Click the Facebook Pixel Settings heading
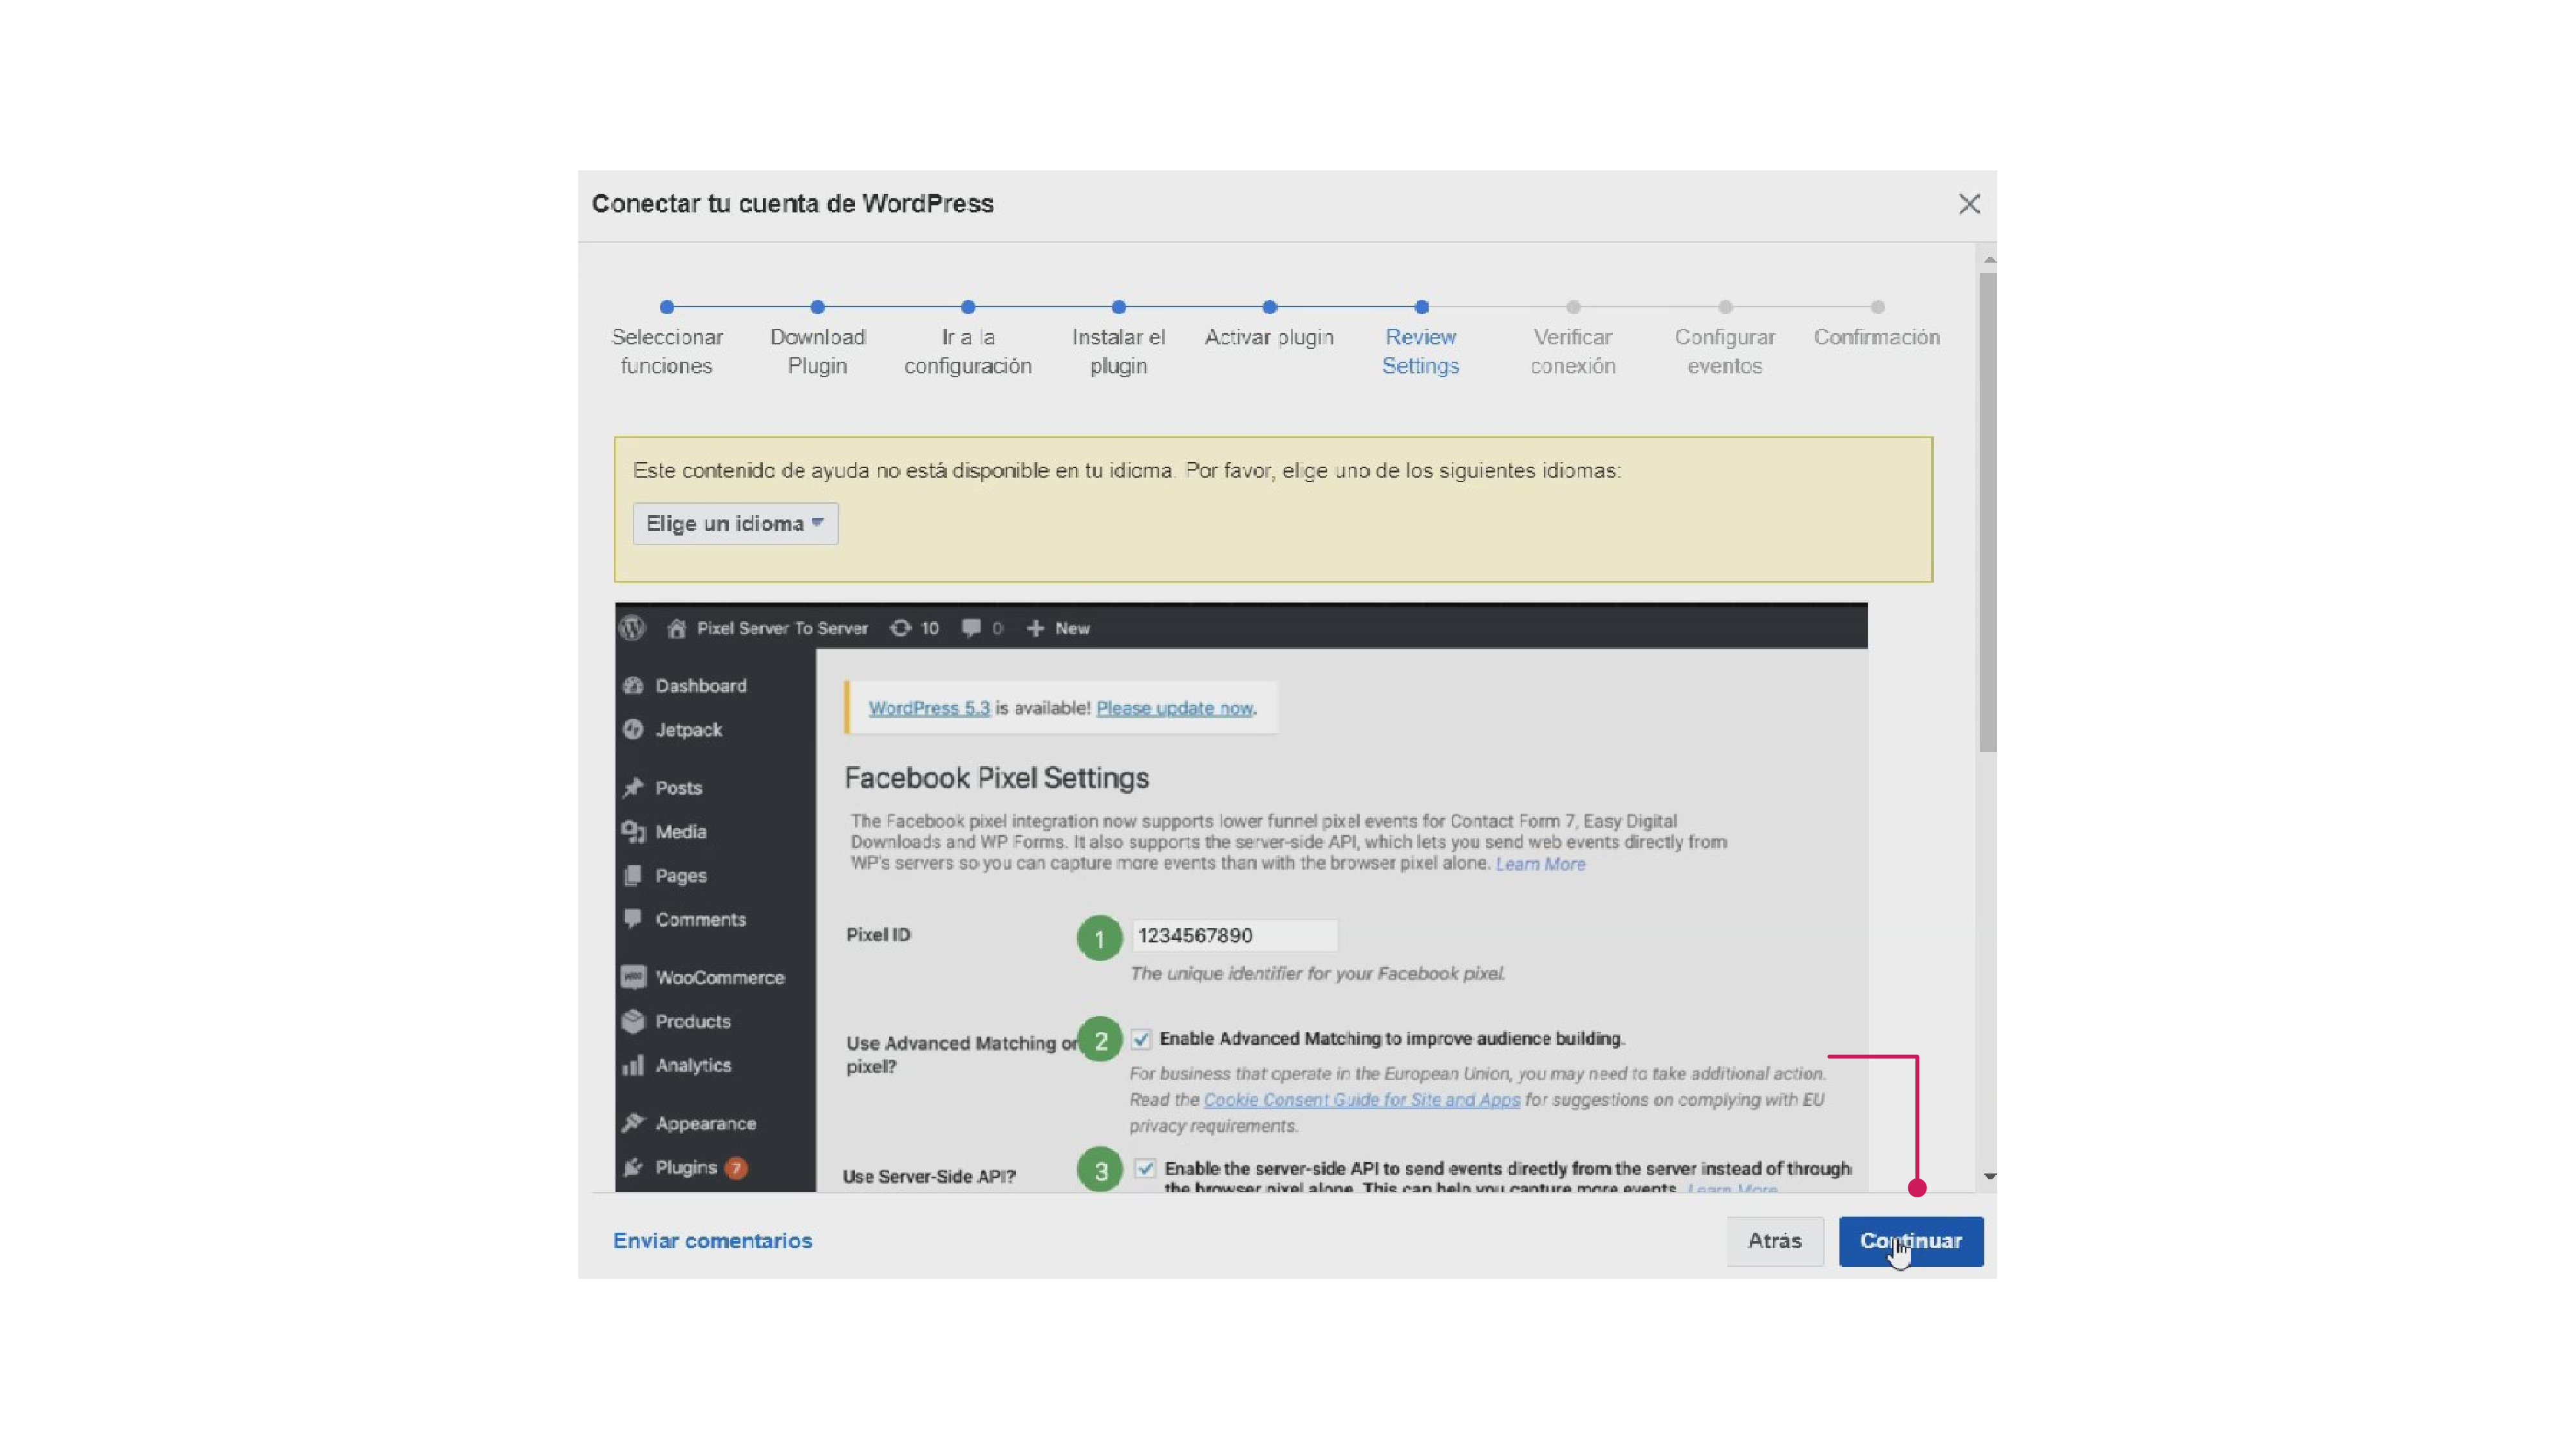This screenshot has height=1449, width=2576. pos(996,778)
